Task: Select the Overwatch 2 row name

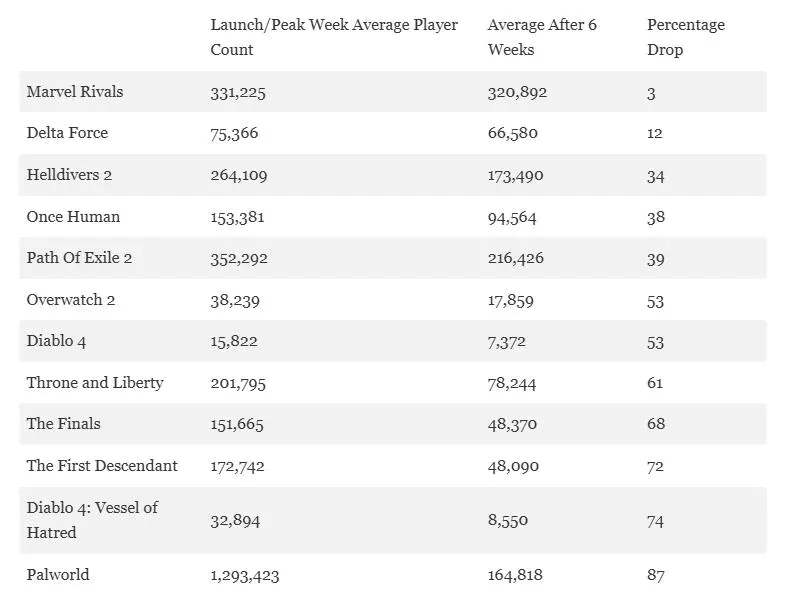Action: (x=71, y=300)
